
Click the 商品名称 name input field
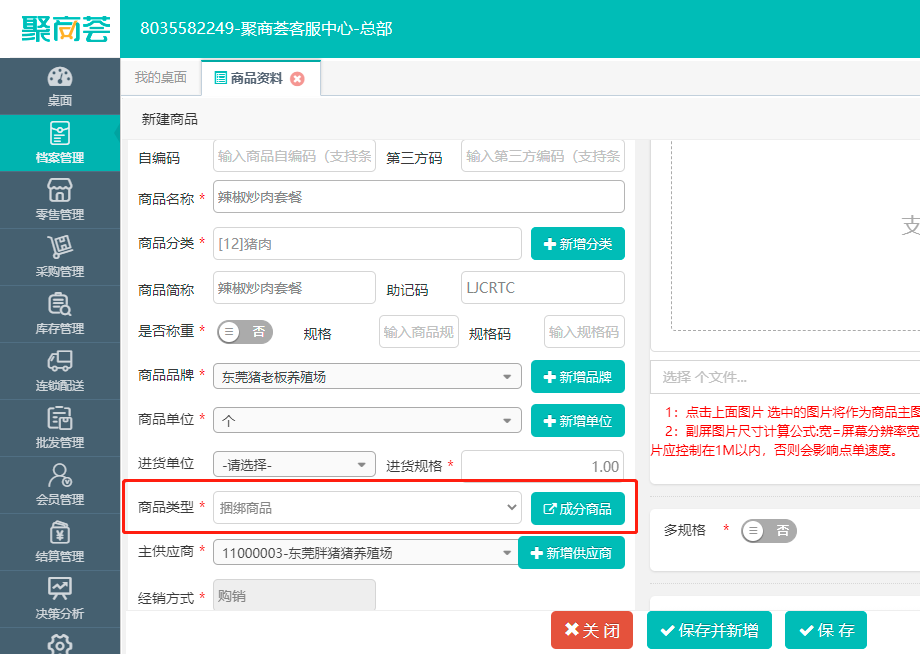coord(417,197)
